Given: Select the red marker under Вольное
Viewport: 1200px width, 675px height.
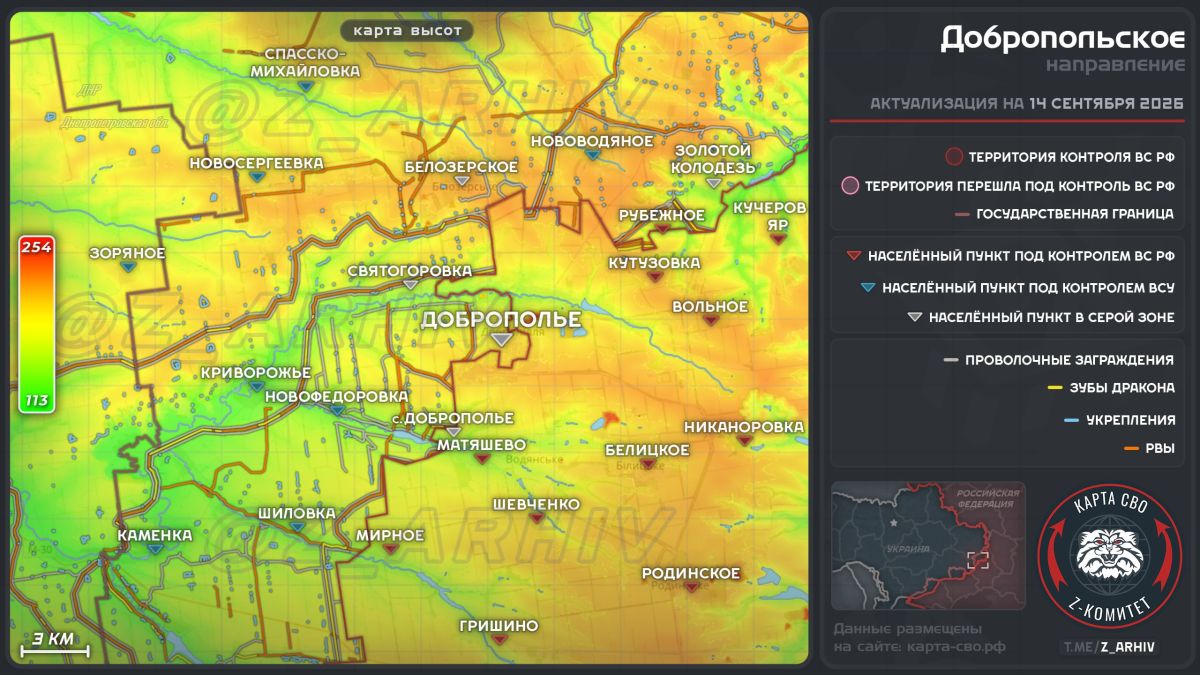Looking at the screenshot, I should coord(710,320).
